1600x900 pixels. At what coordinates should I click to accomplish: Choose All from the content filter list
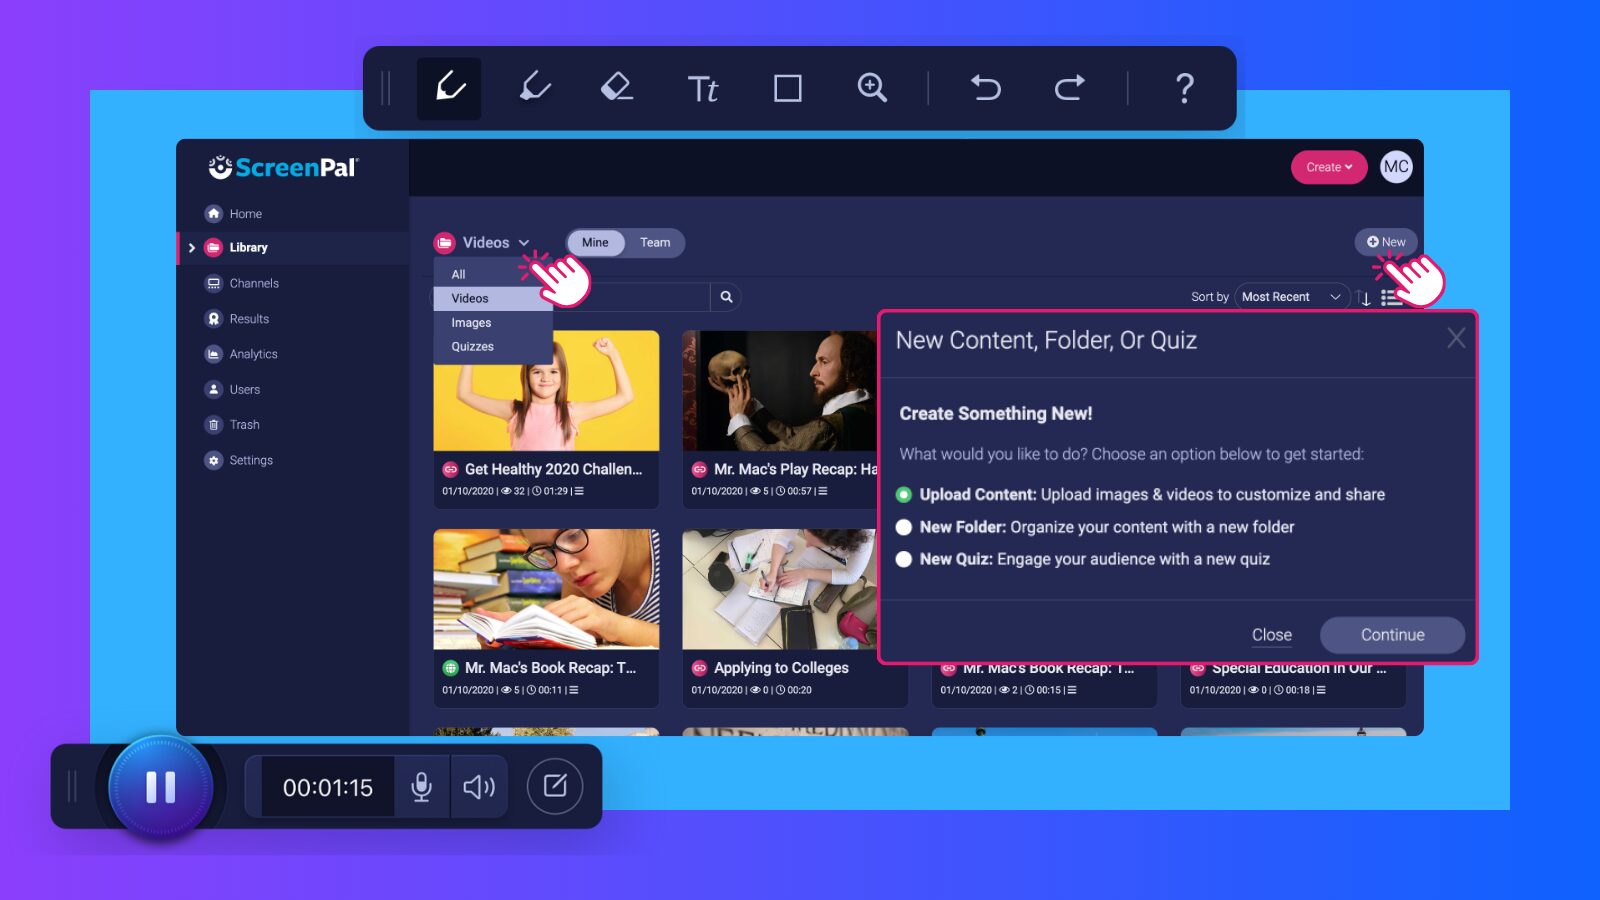pyautogui.click(x=458, y=274)
